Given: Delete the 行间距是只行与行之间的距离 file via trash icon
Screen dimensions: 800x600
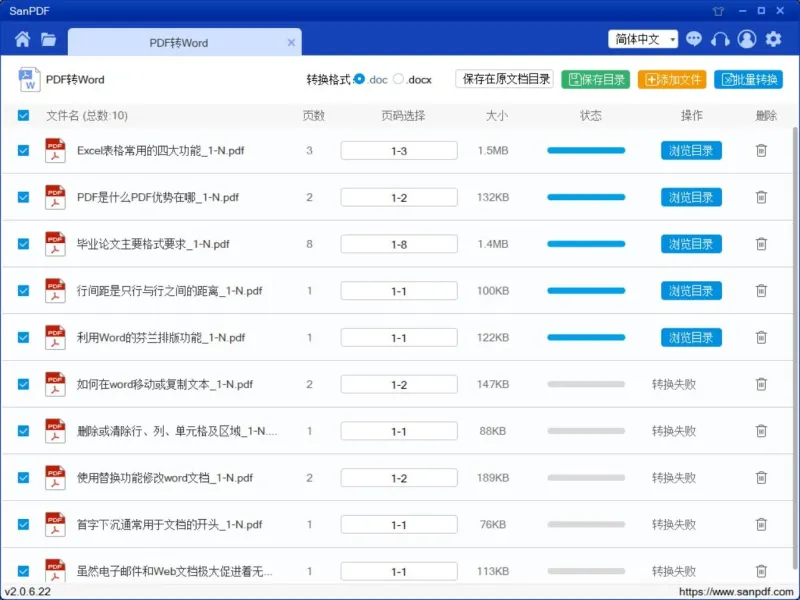Looking at the screenshot, I should click(761, 290).
